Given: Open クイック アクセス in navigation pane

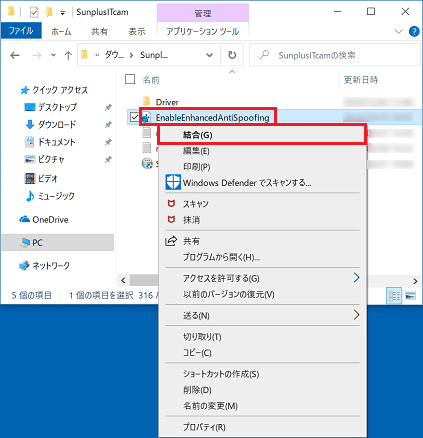Looking at the screenshot, I should pyautogui.click(x=54, y=90).
